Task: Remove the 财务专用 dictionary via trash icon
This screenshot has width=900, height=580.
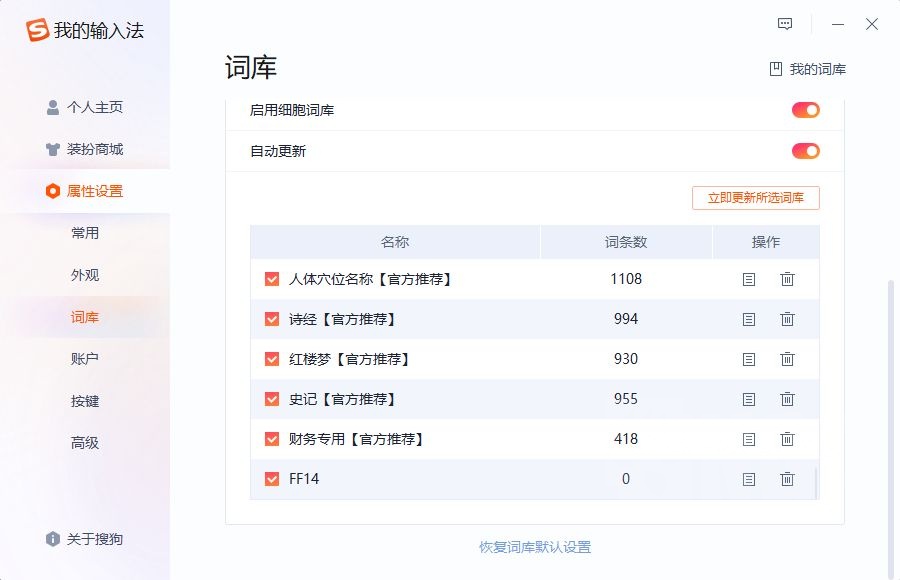Action: point(787,439)
